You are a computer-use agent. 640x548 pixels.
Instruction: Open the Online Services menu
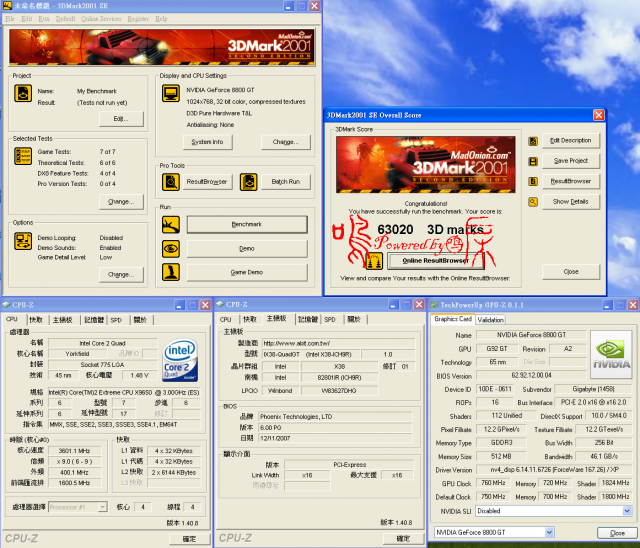click(101, 19)
